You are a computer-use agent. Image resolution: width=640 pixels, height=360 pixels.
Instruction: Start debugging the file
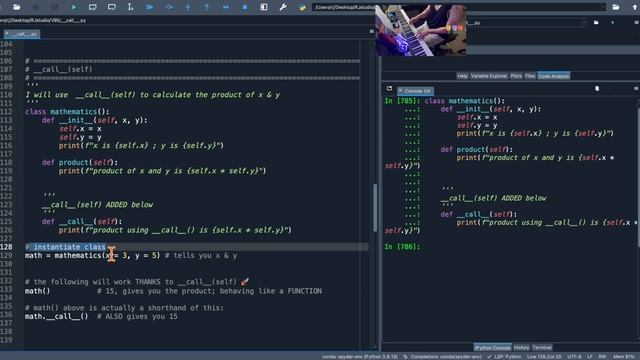(x=149, y=7)
